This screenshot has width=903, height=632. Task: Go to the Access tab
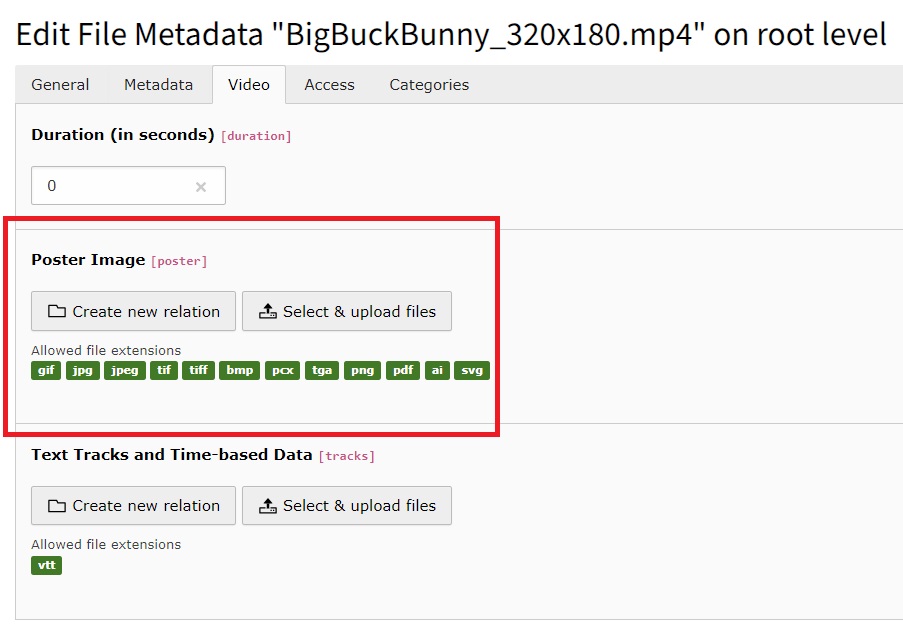329,85
